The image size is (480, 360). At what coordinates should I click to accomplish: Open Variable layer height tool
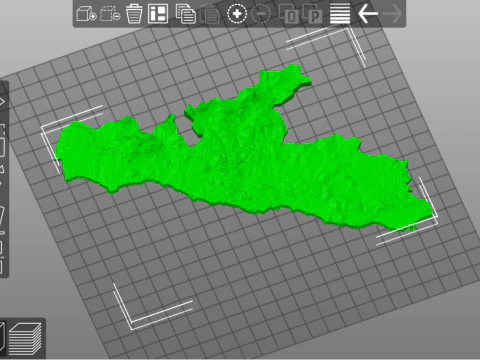tap(340, 14)
